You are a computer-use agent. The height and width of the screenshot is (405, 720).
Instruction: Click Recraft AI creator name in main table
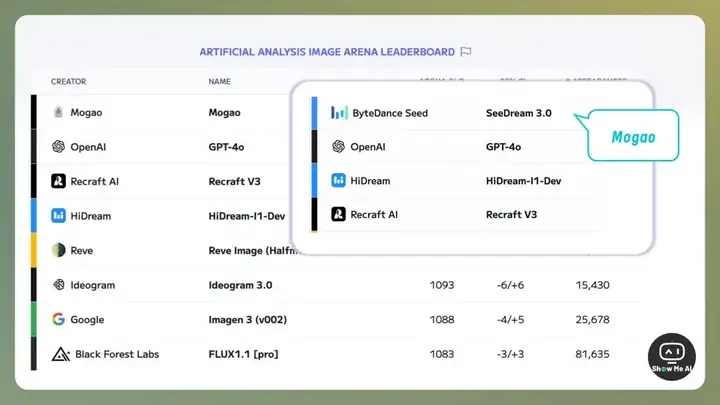[x=95, y=181]
